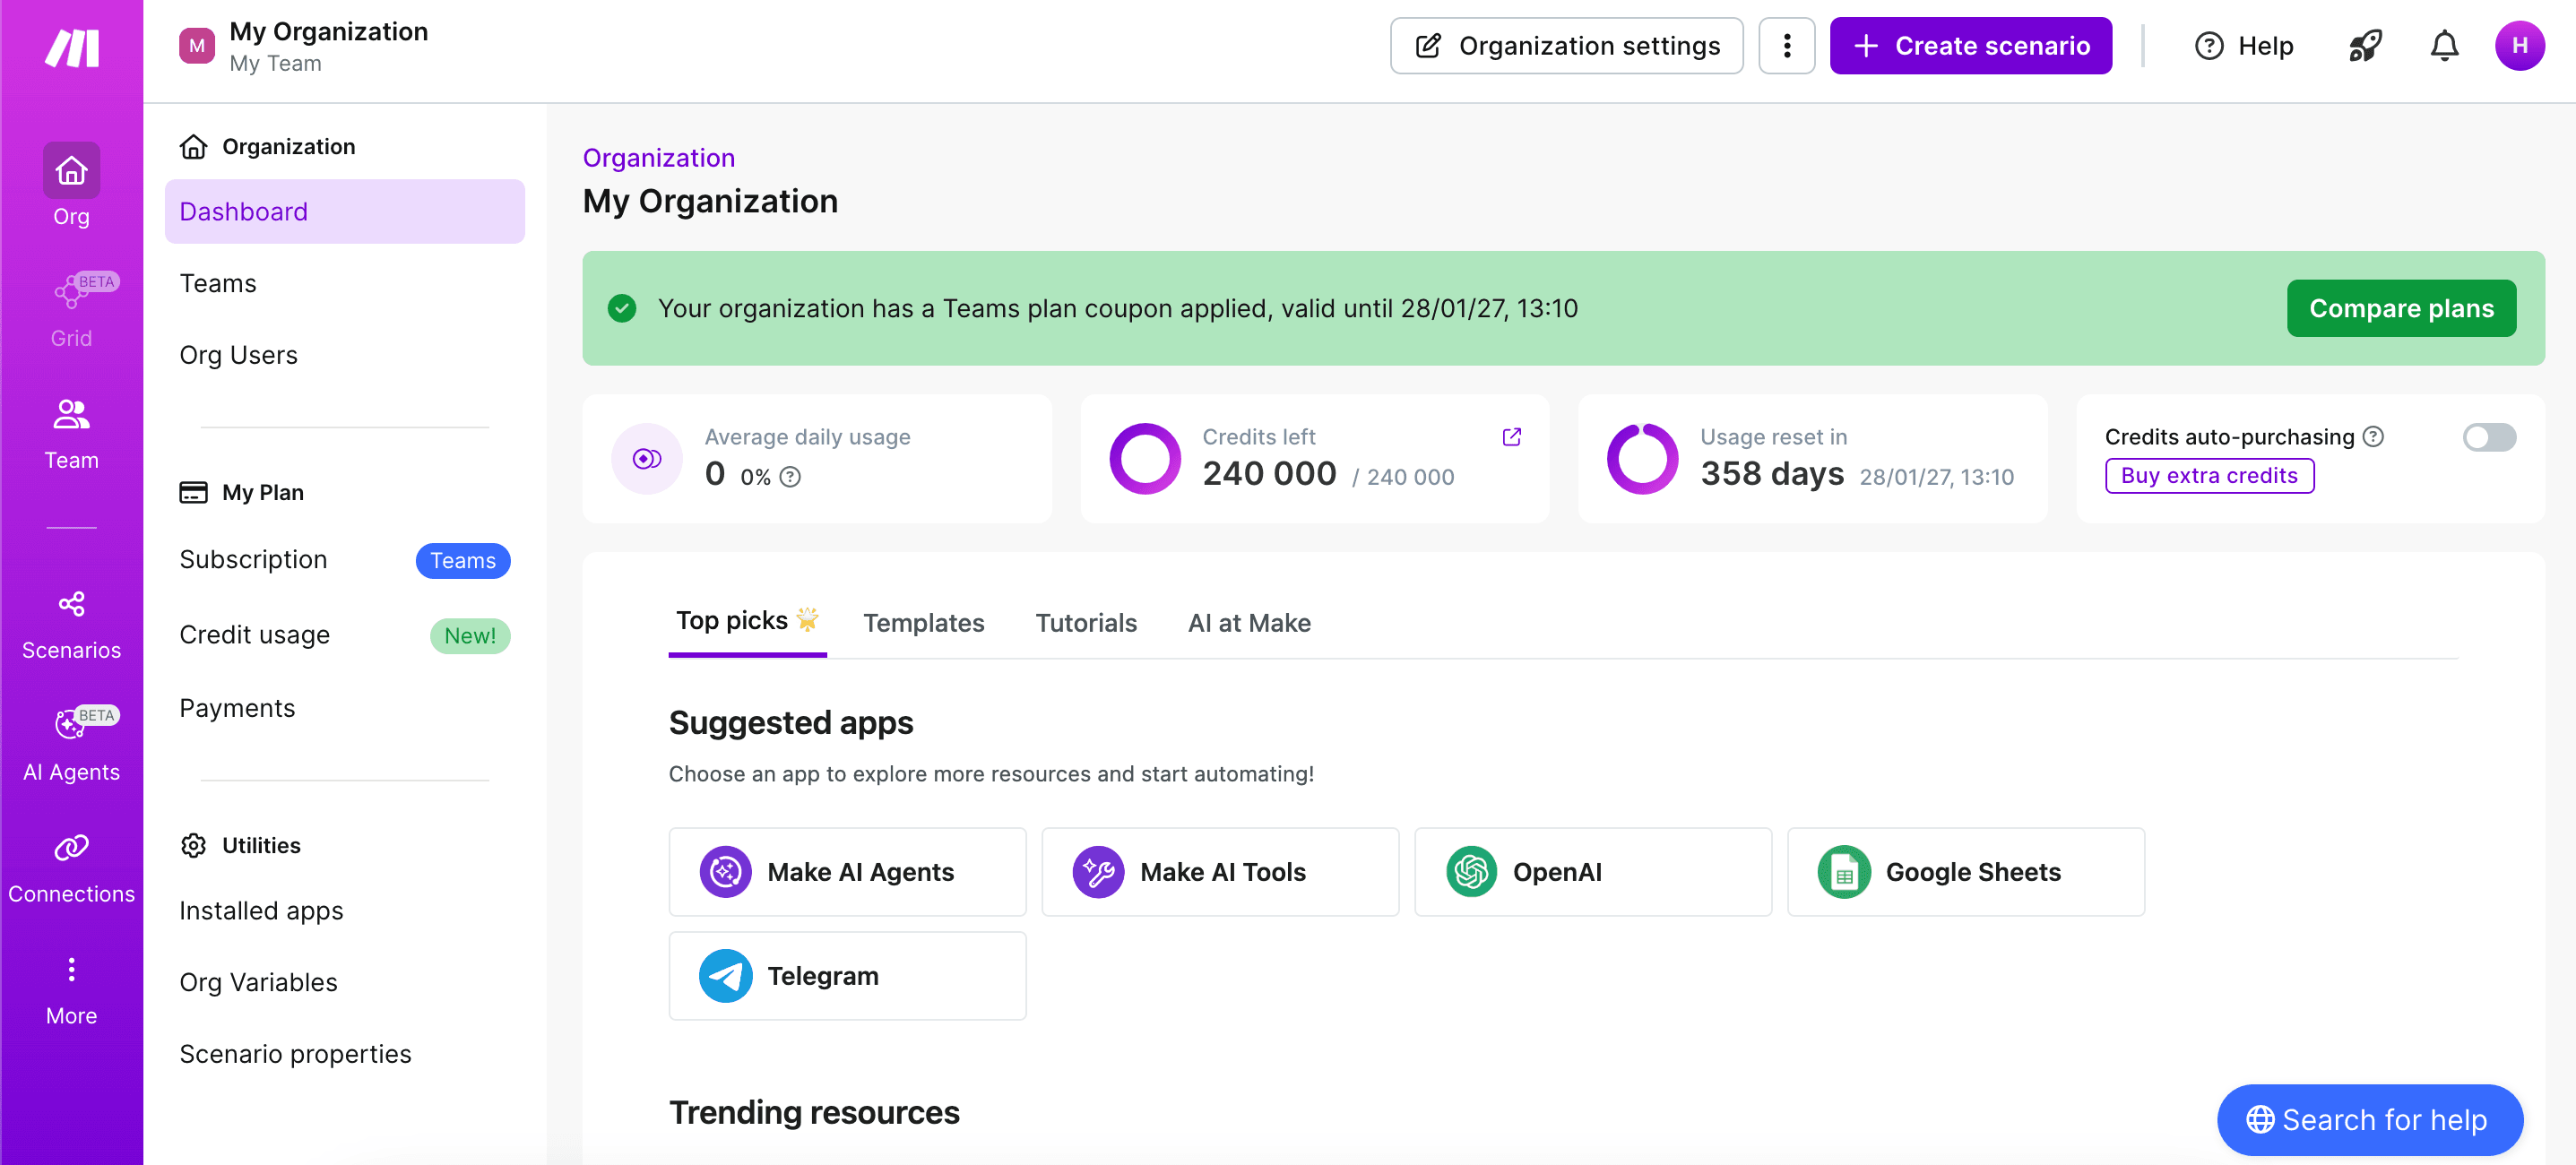Click the My Organization M avatar

tap(196, 46)
